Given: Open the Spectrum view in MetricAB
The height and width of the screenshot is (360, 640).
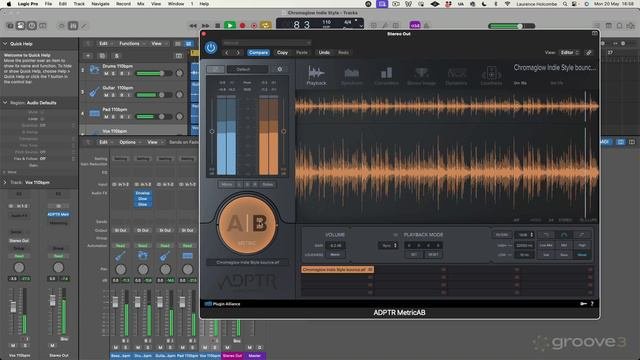Looking at the screenshot, I should pyautogui.click(x=351, y=76).
